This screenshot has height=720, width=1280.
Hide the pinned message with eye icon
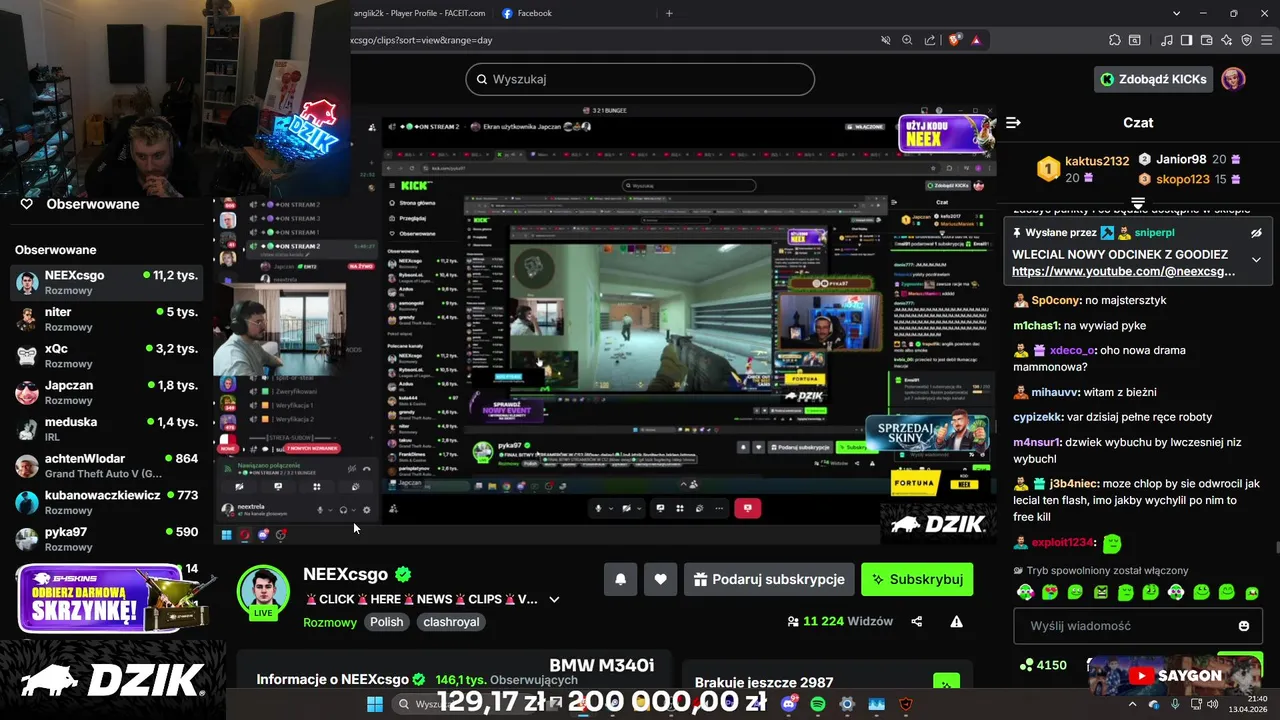[1256, 233]
